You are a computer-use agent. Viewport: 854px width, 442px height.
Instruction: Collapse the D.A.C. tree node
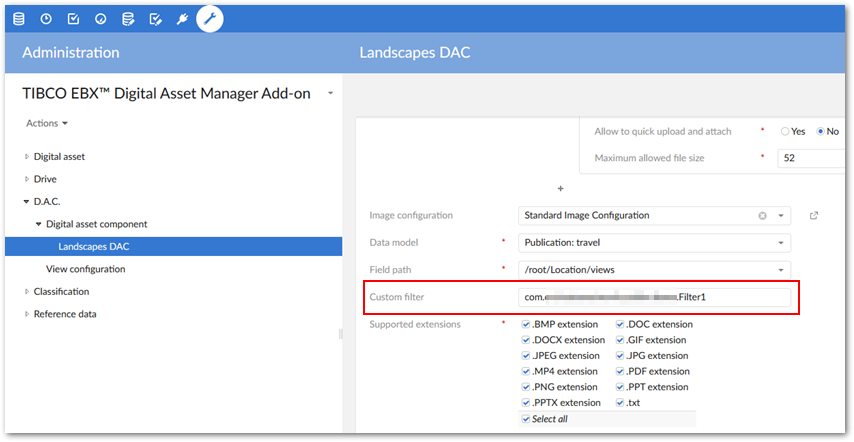27,202
